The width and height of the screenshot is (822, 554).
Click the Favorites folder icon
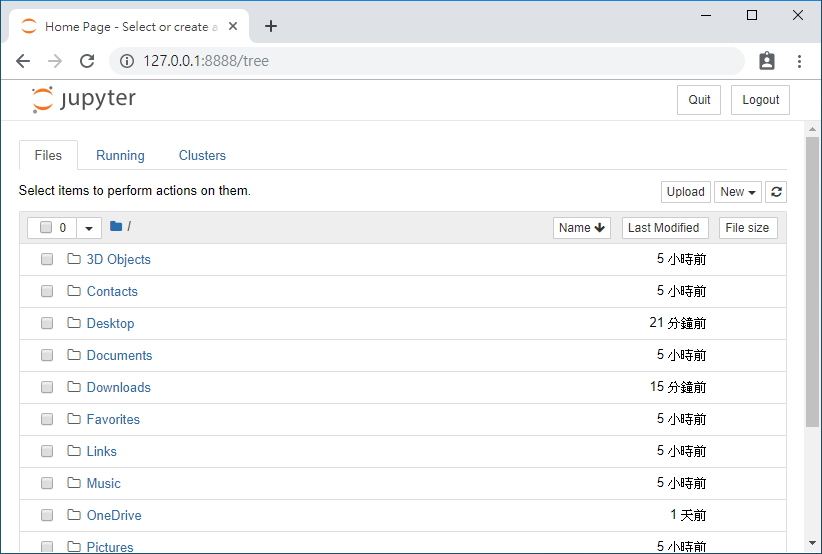74,418
